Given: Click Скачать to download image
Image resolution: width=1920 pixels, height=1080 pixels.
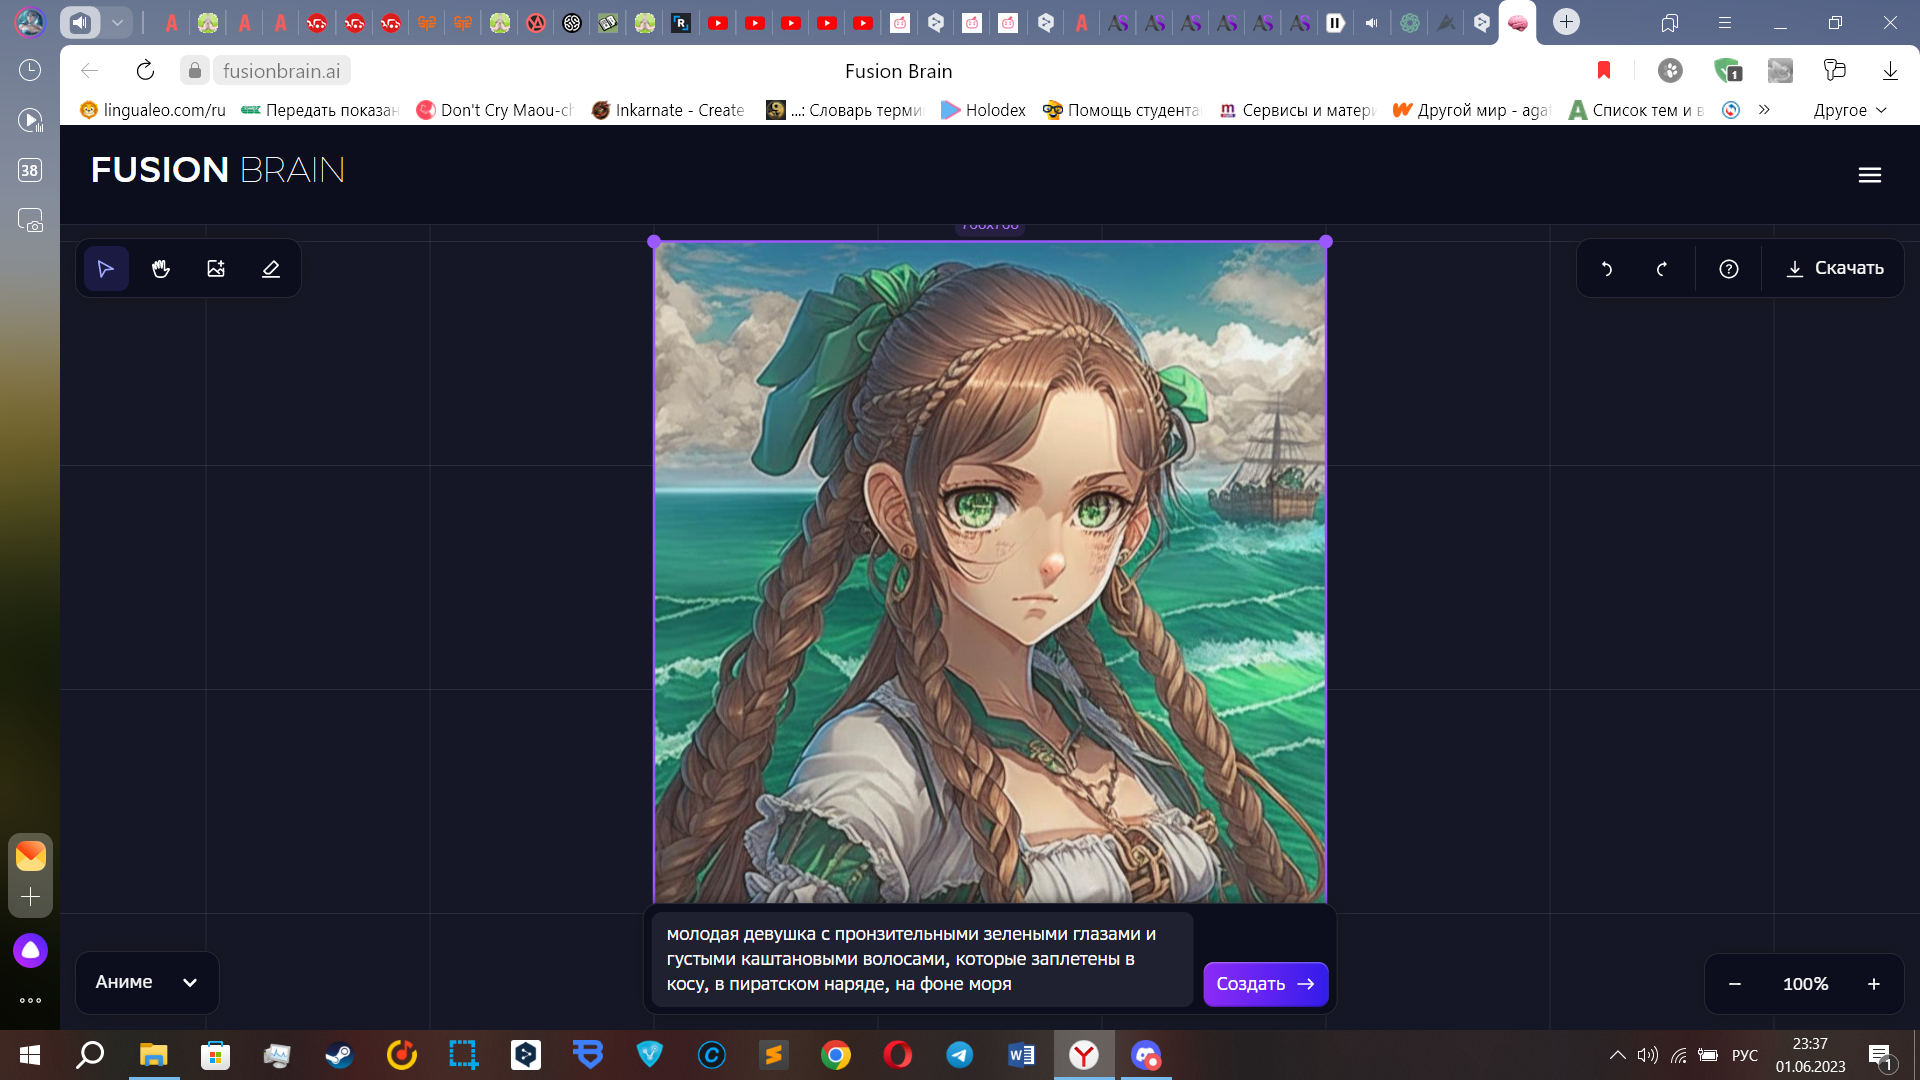Looking at the screenshot, I should (1835, 268).
